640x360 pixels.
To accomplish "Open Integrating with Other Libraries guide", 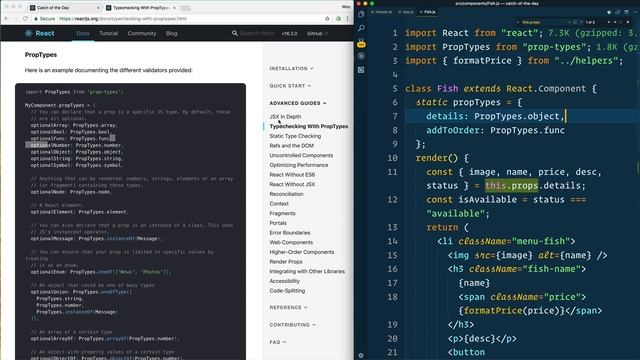I will pyautogui.click(x=307, y=271).
